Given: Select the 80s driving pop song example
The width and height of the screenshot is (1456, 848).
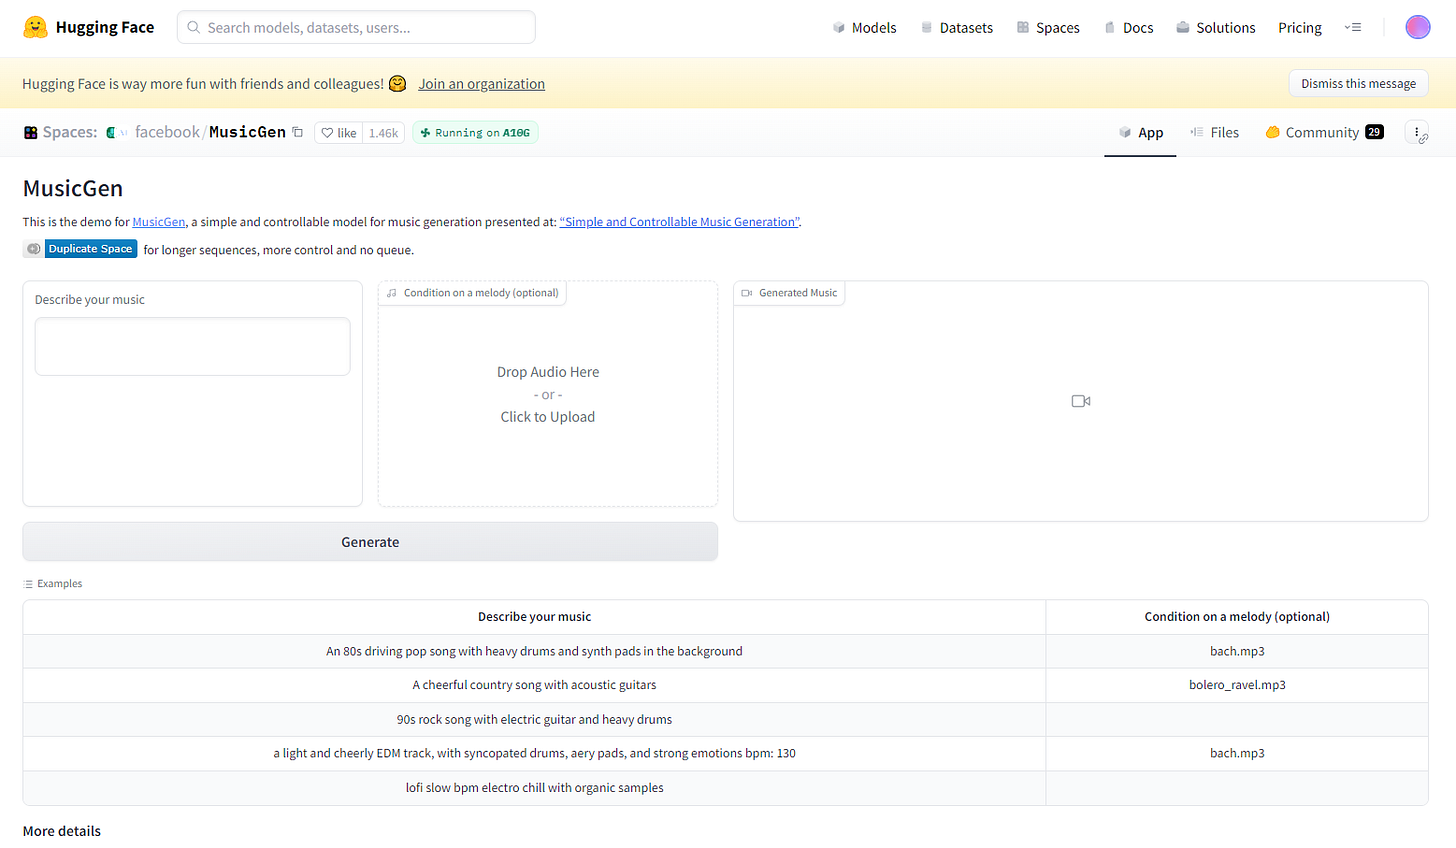Looking at the screenshot, I should click(x=534, y=651).
